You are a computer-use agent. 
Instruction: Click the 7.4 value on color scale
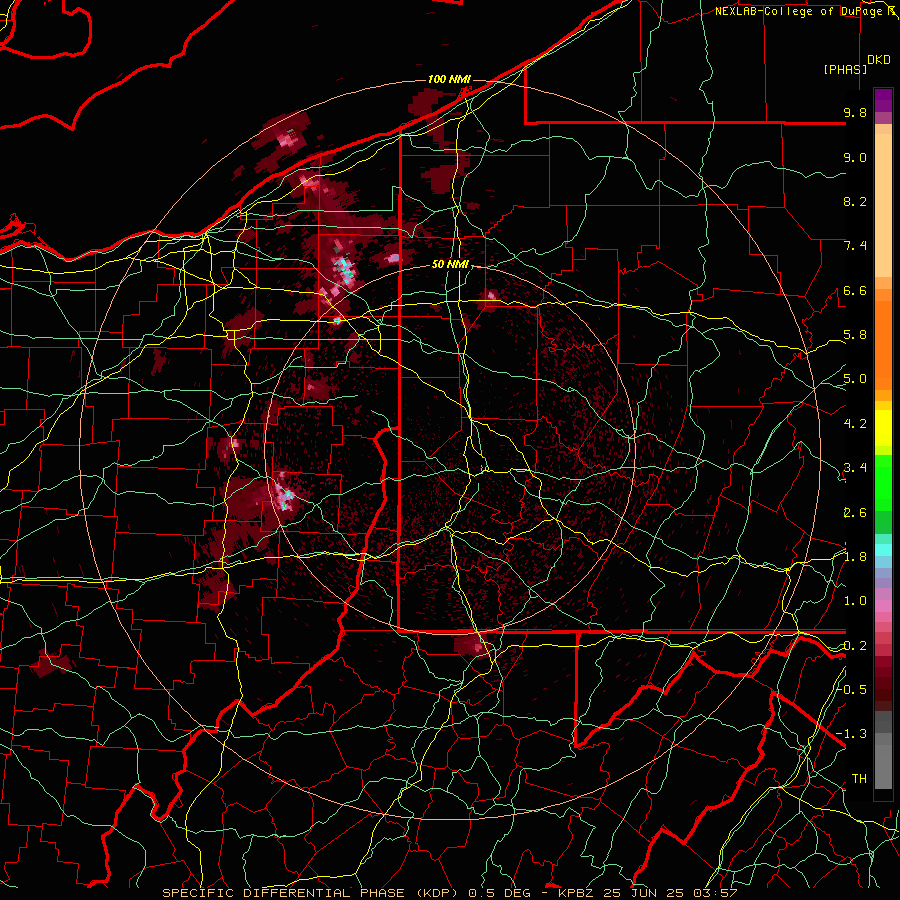[855, 246]
